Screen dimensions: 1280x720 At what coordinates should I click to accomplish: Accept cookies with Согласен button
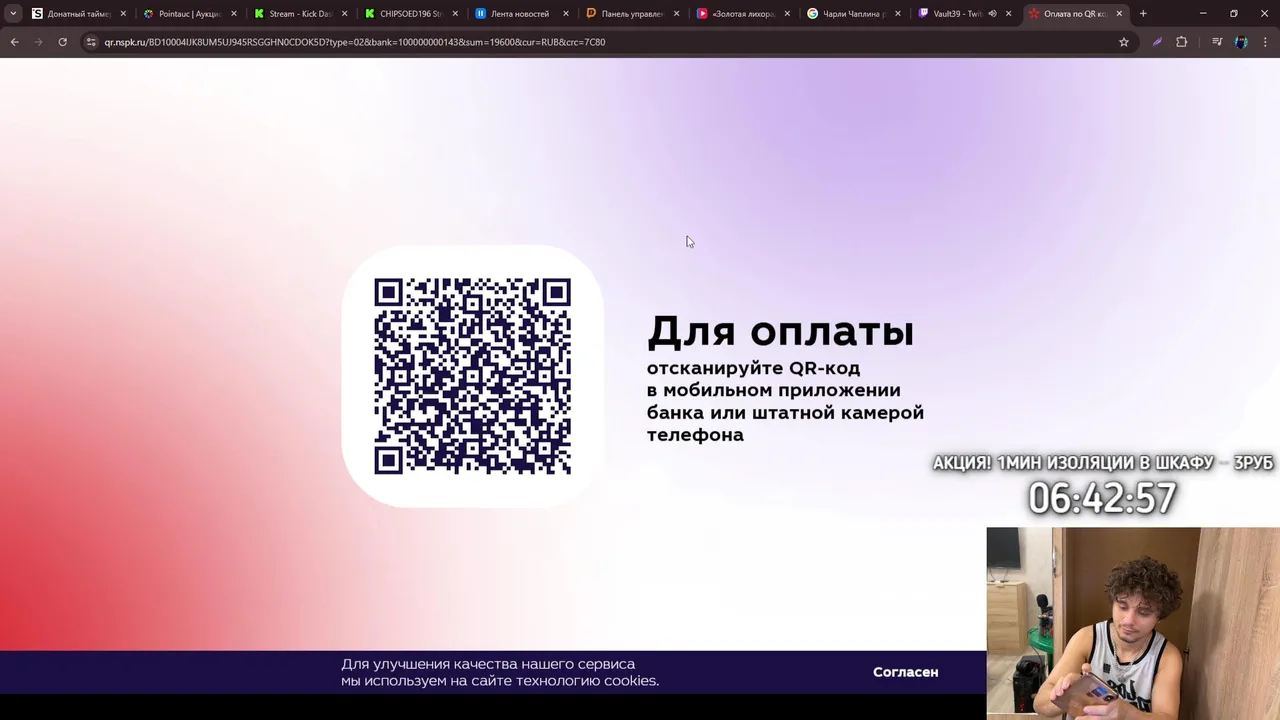(x=905, y=672)
